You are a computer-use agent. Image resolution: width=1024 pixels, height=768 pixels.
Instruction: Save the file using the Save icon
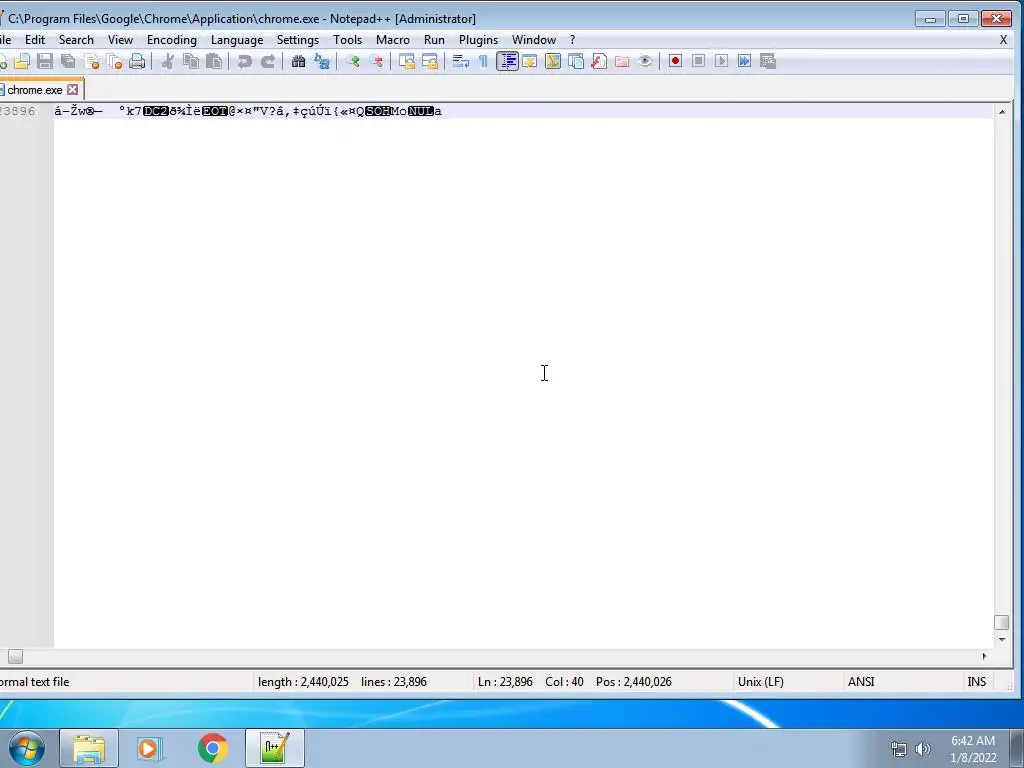click(x=44, y=61)
